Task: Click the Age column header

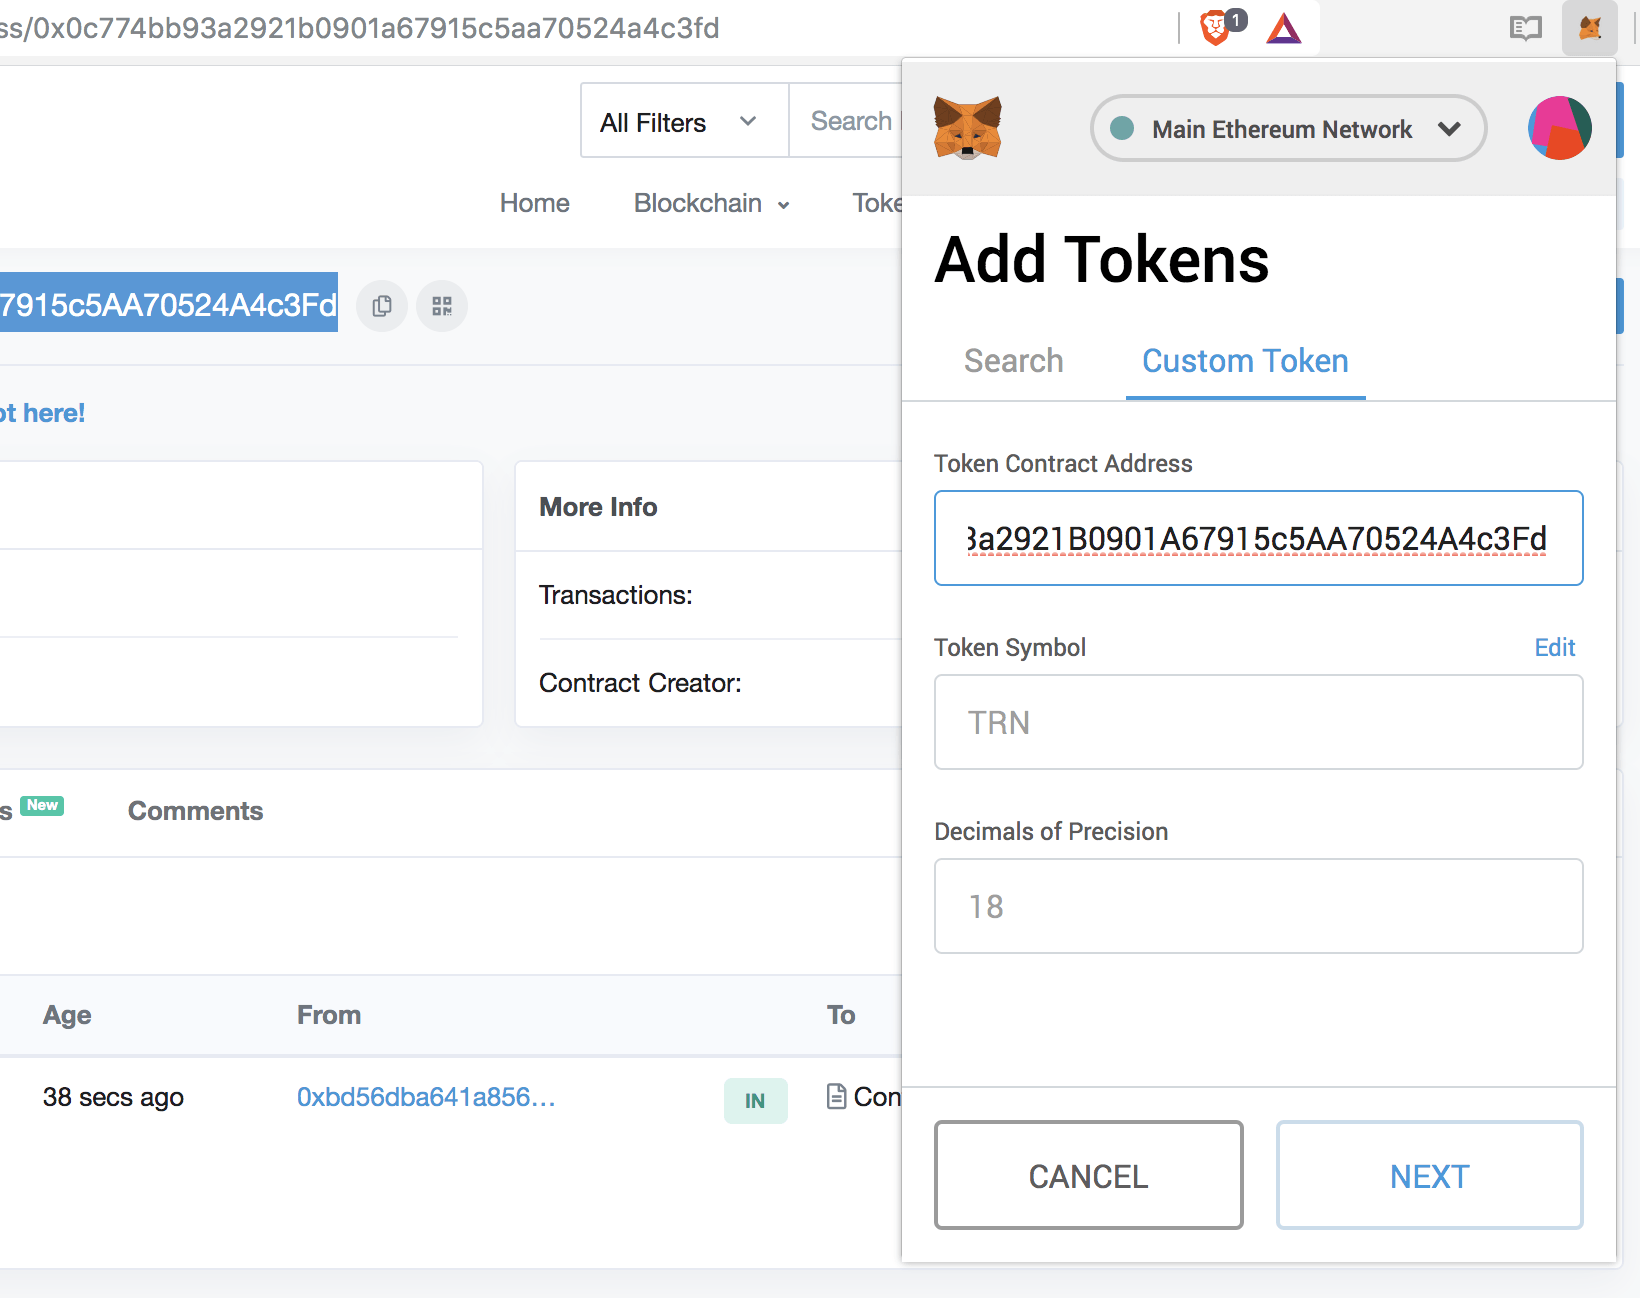Action: coord(67,1015)
